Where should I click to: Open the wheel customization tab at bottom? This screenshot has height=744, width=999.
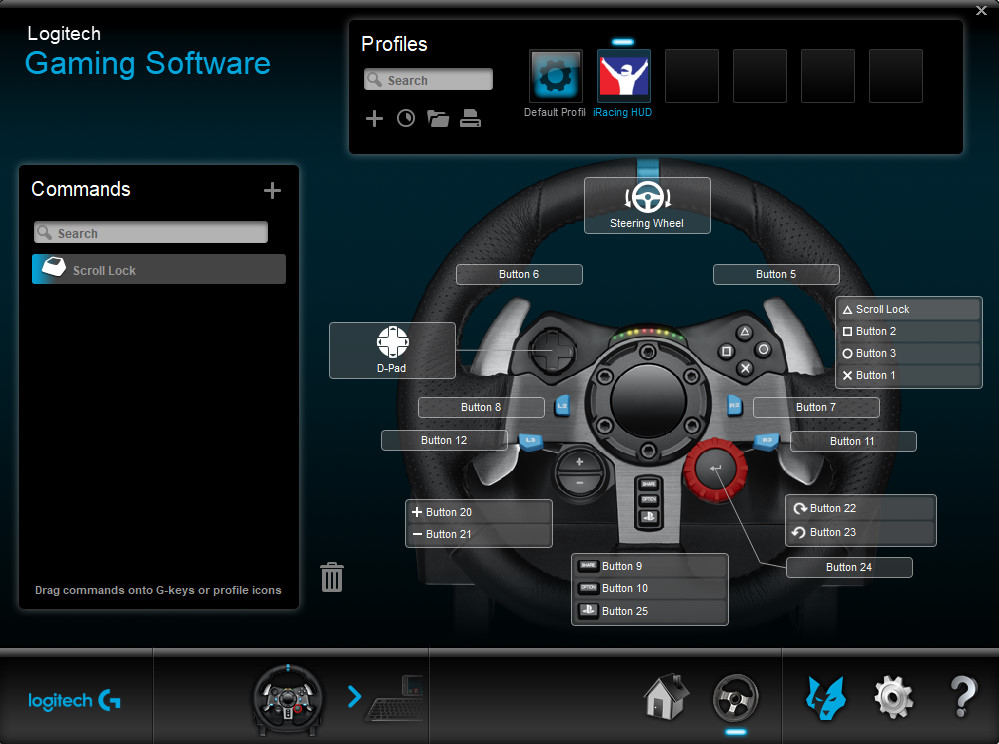735,698
